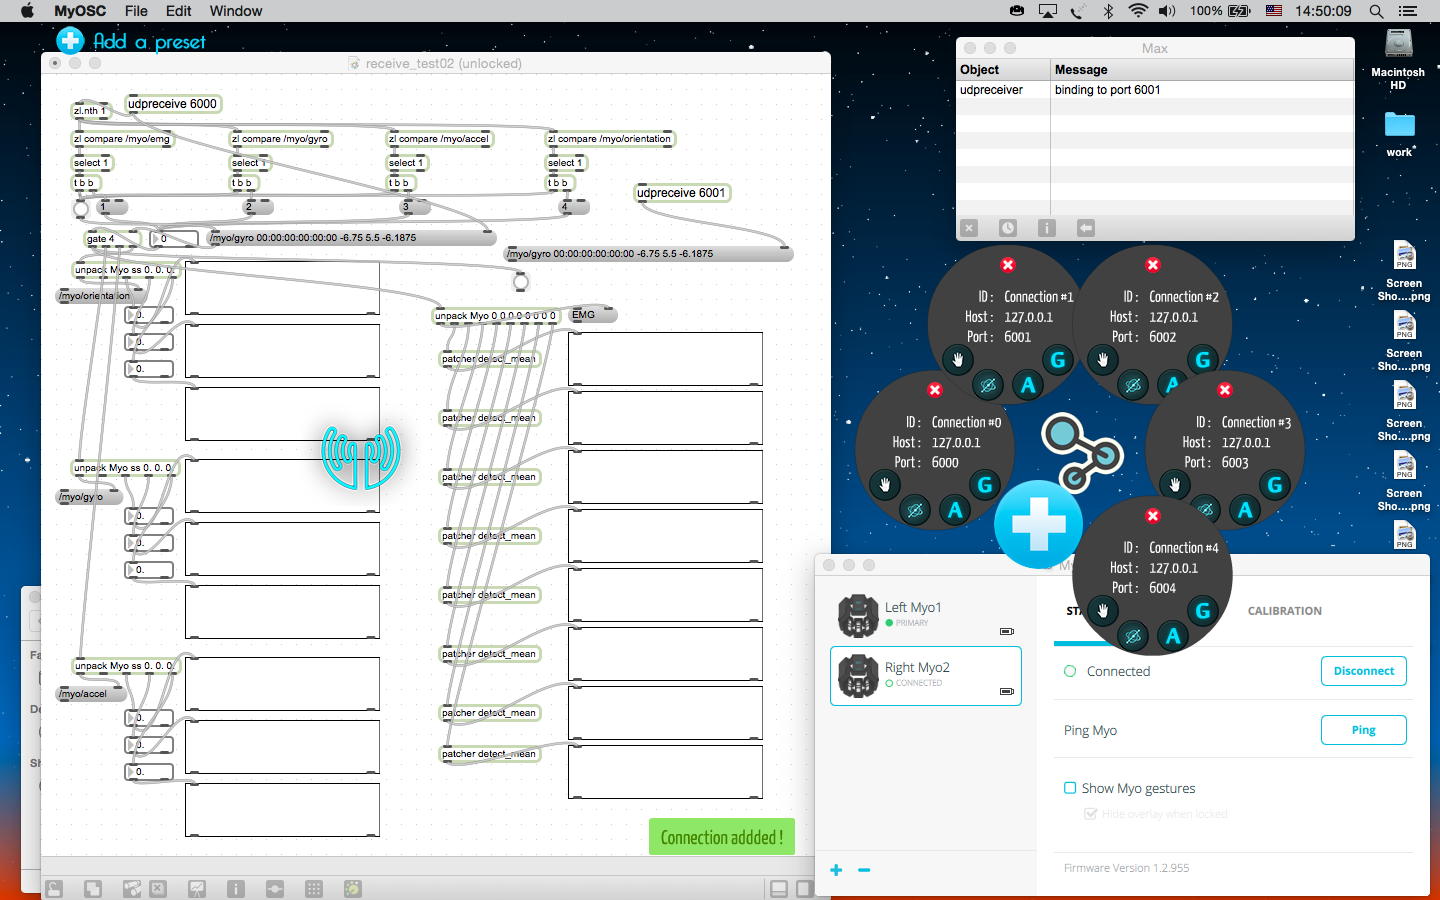
Task: Toggle gyro G on Connection #2
Action: 1202,359
